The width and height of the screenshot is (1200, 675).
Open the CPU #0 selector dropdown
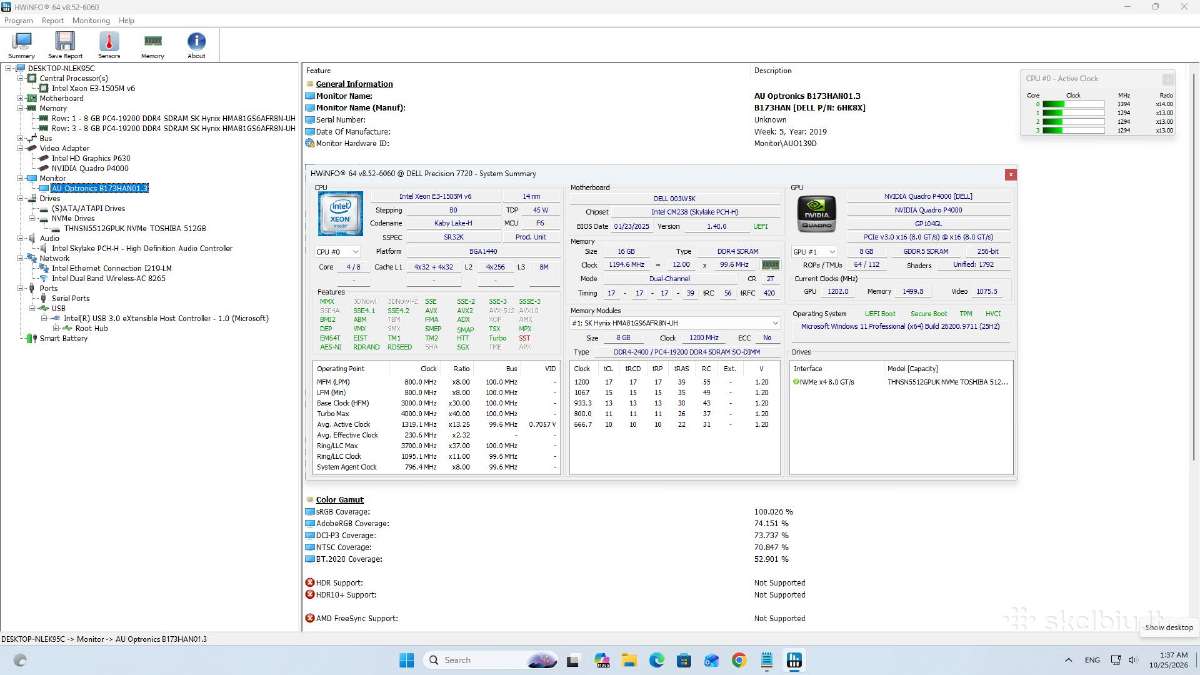coord(338,252)
